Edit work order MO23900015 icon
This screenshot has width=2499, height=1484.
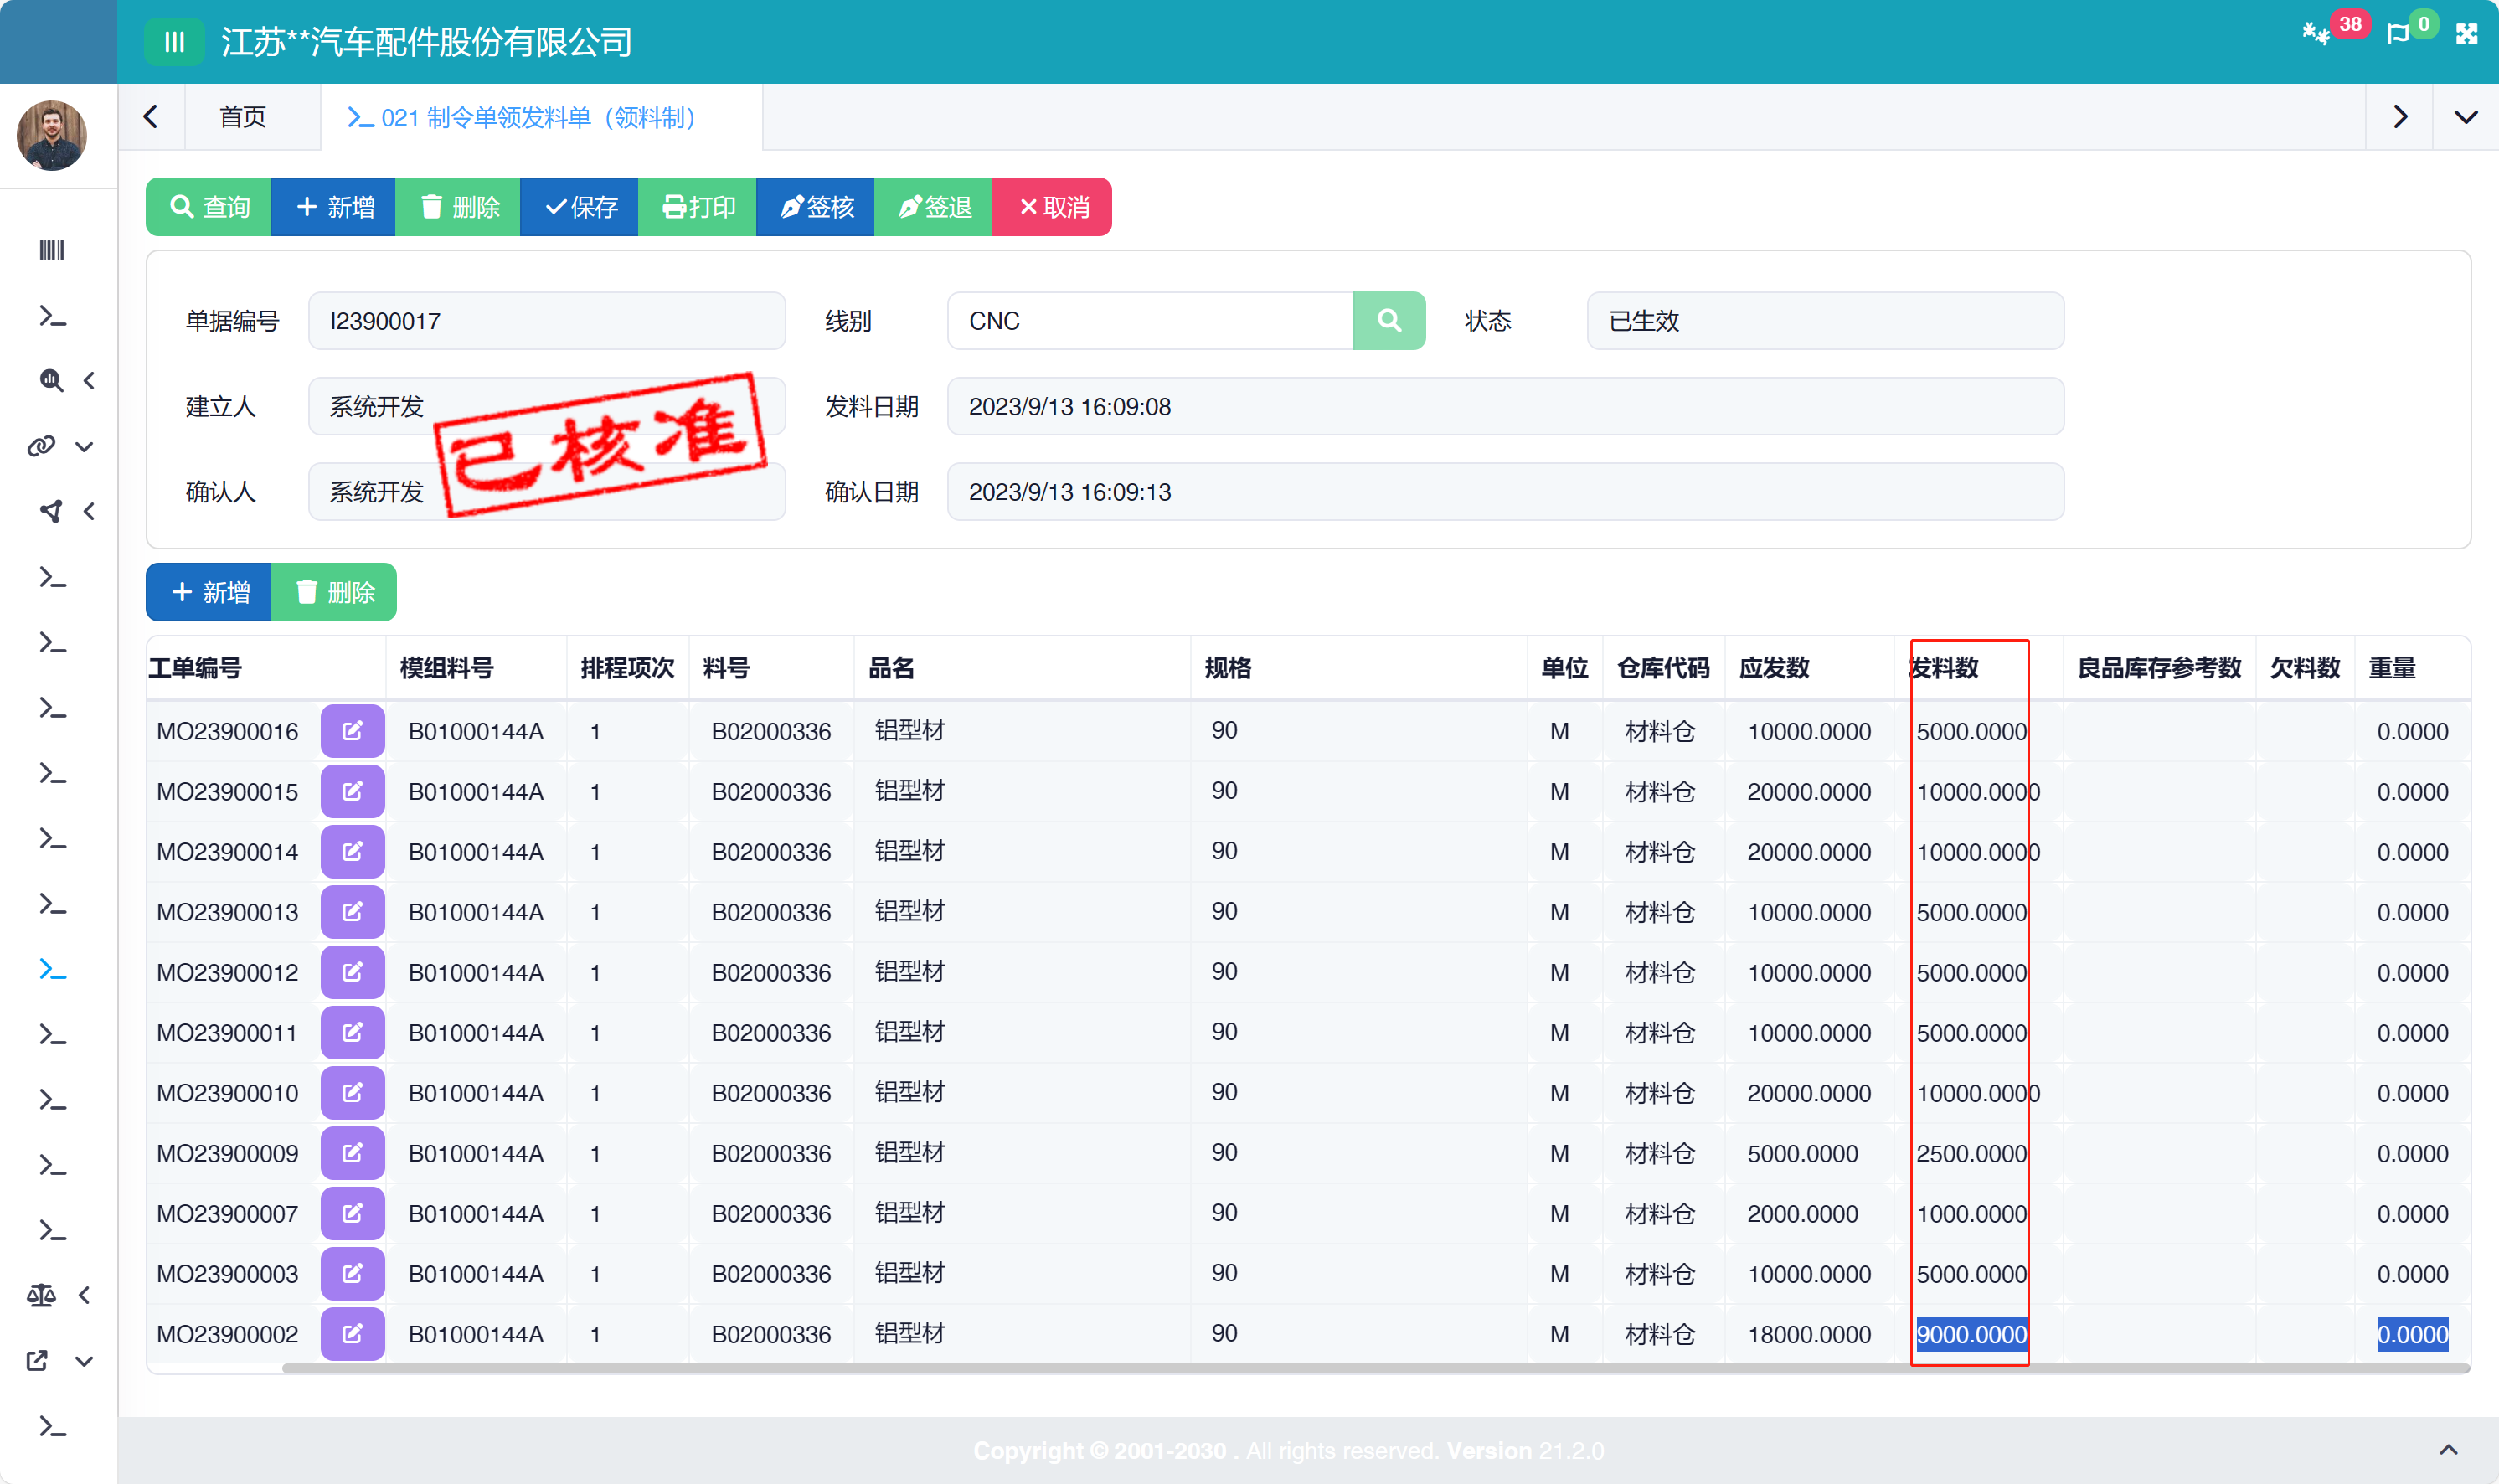(352, 791)
